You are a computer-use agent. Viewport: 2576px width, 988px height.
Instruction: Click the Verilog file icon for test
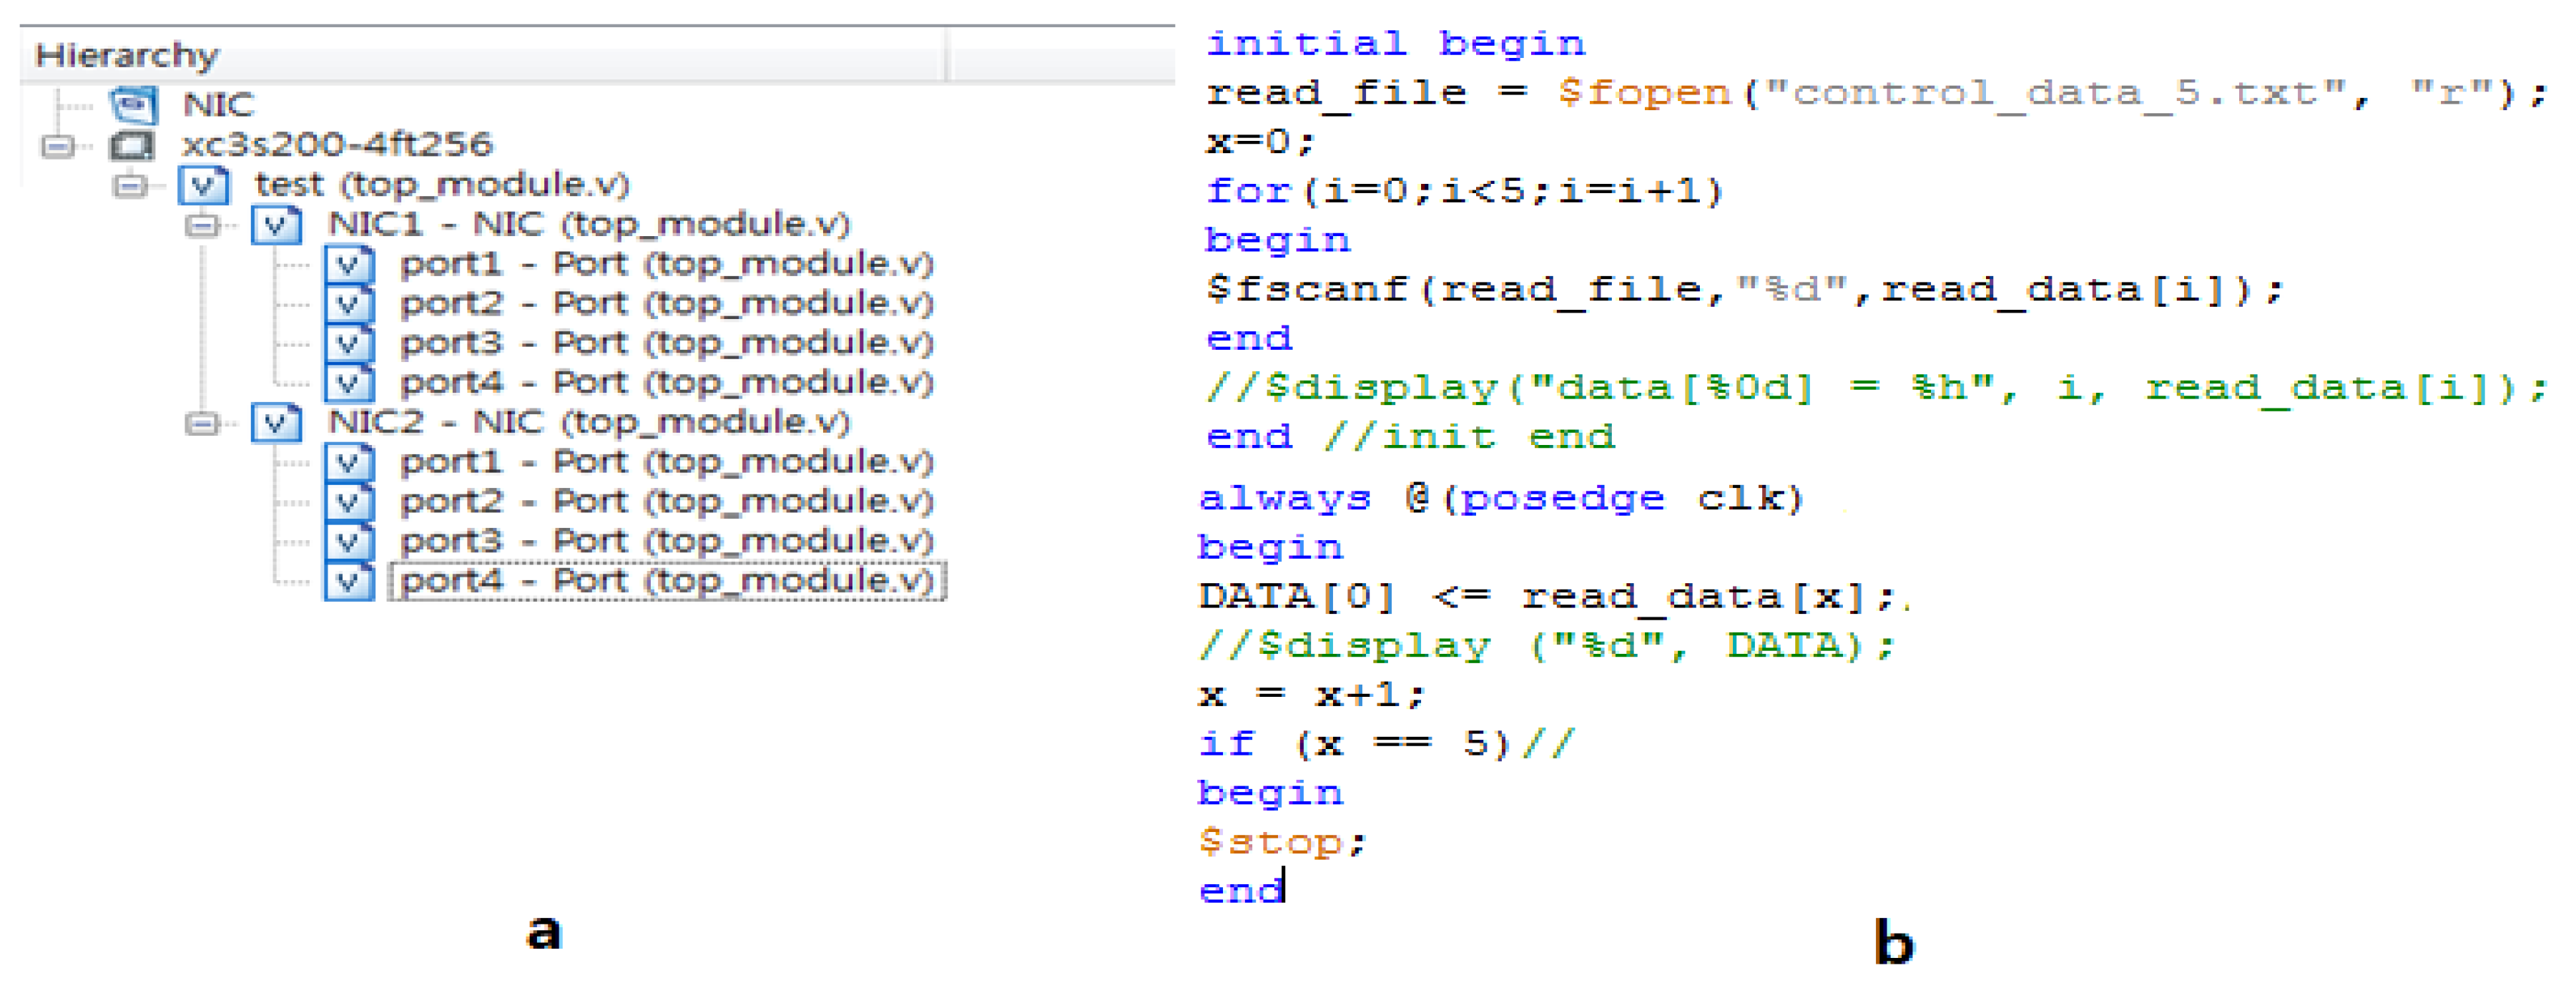204,185
